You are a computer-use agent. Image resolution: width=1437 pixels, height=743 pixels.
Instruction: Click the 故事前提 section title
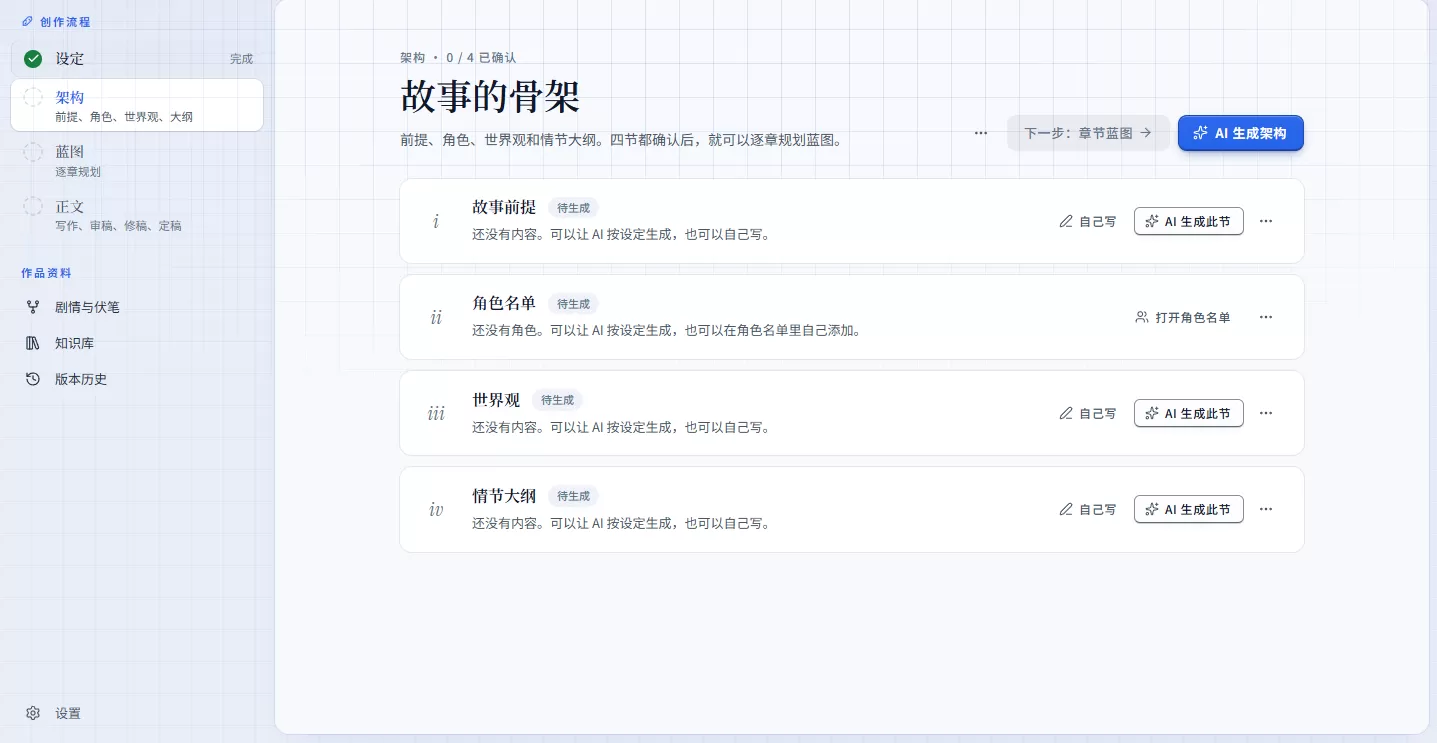click(504, 208)
